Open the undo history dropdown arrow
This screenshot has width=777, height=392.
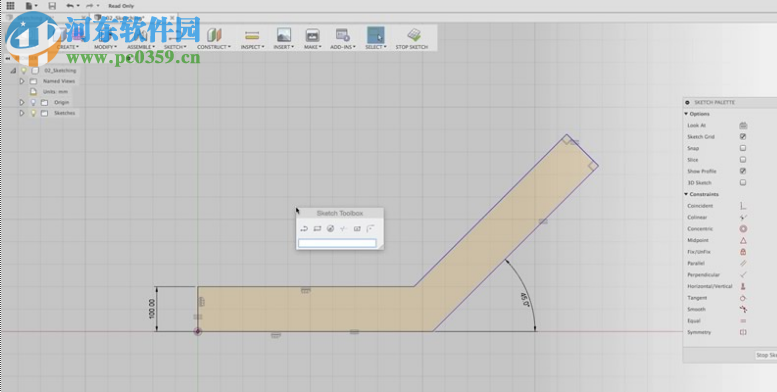78,6
